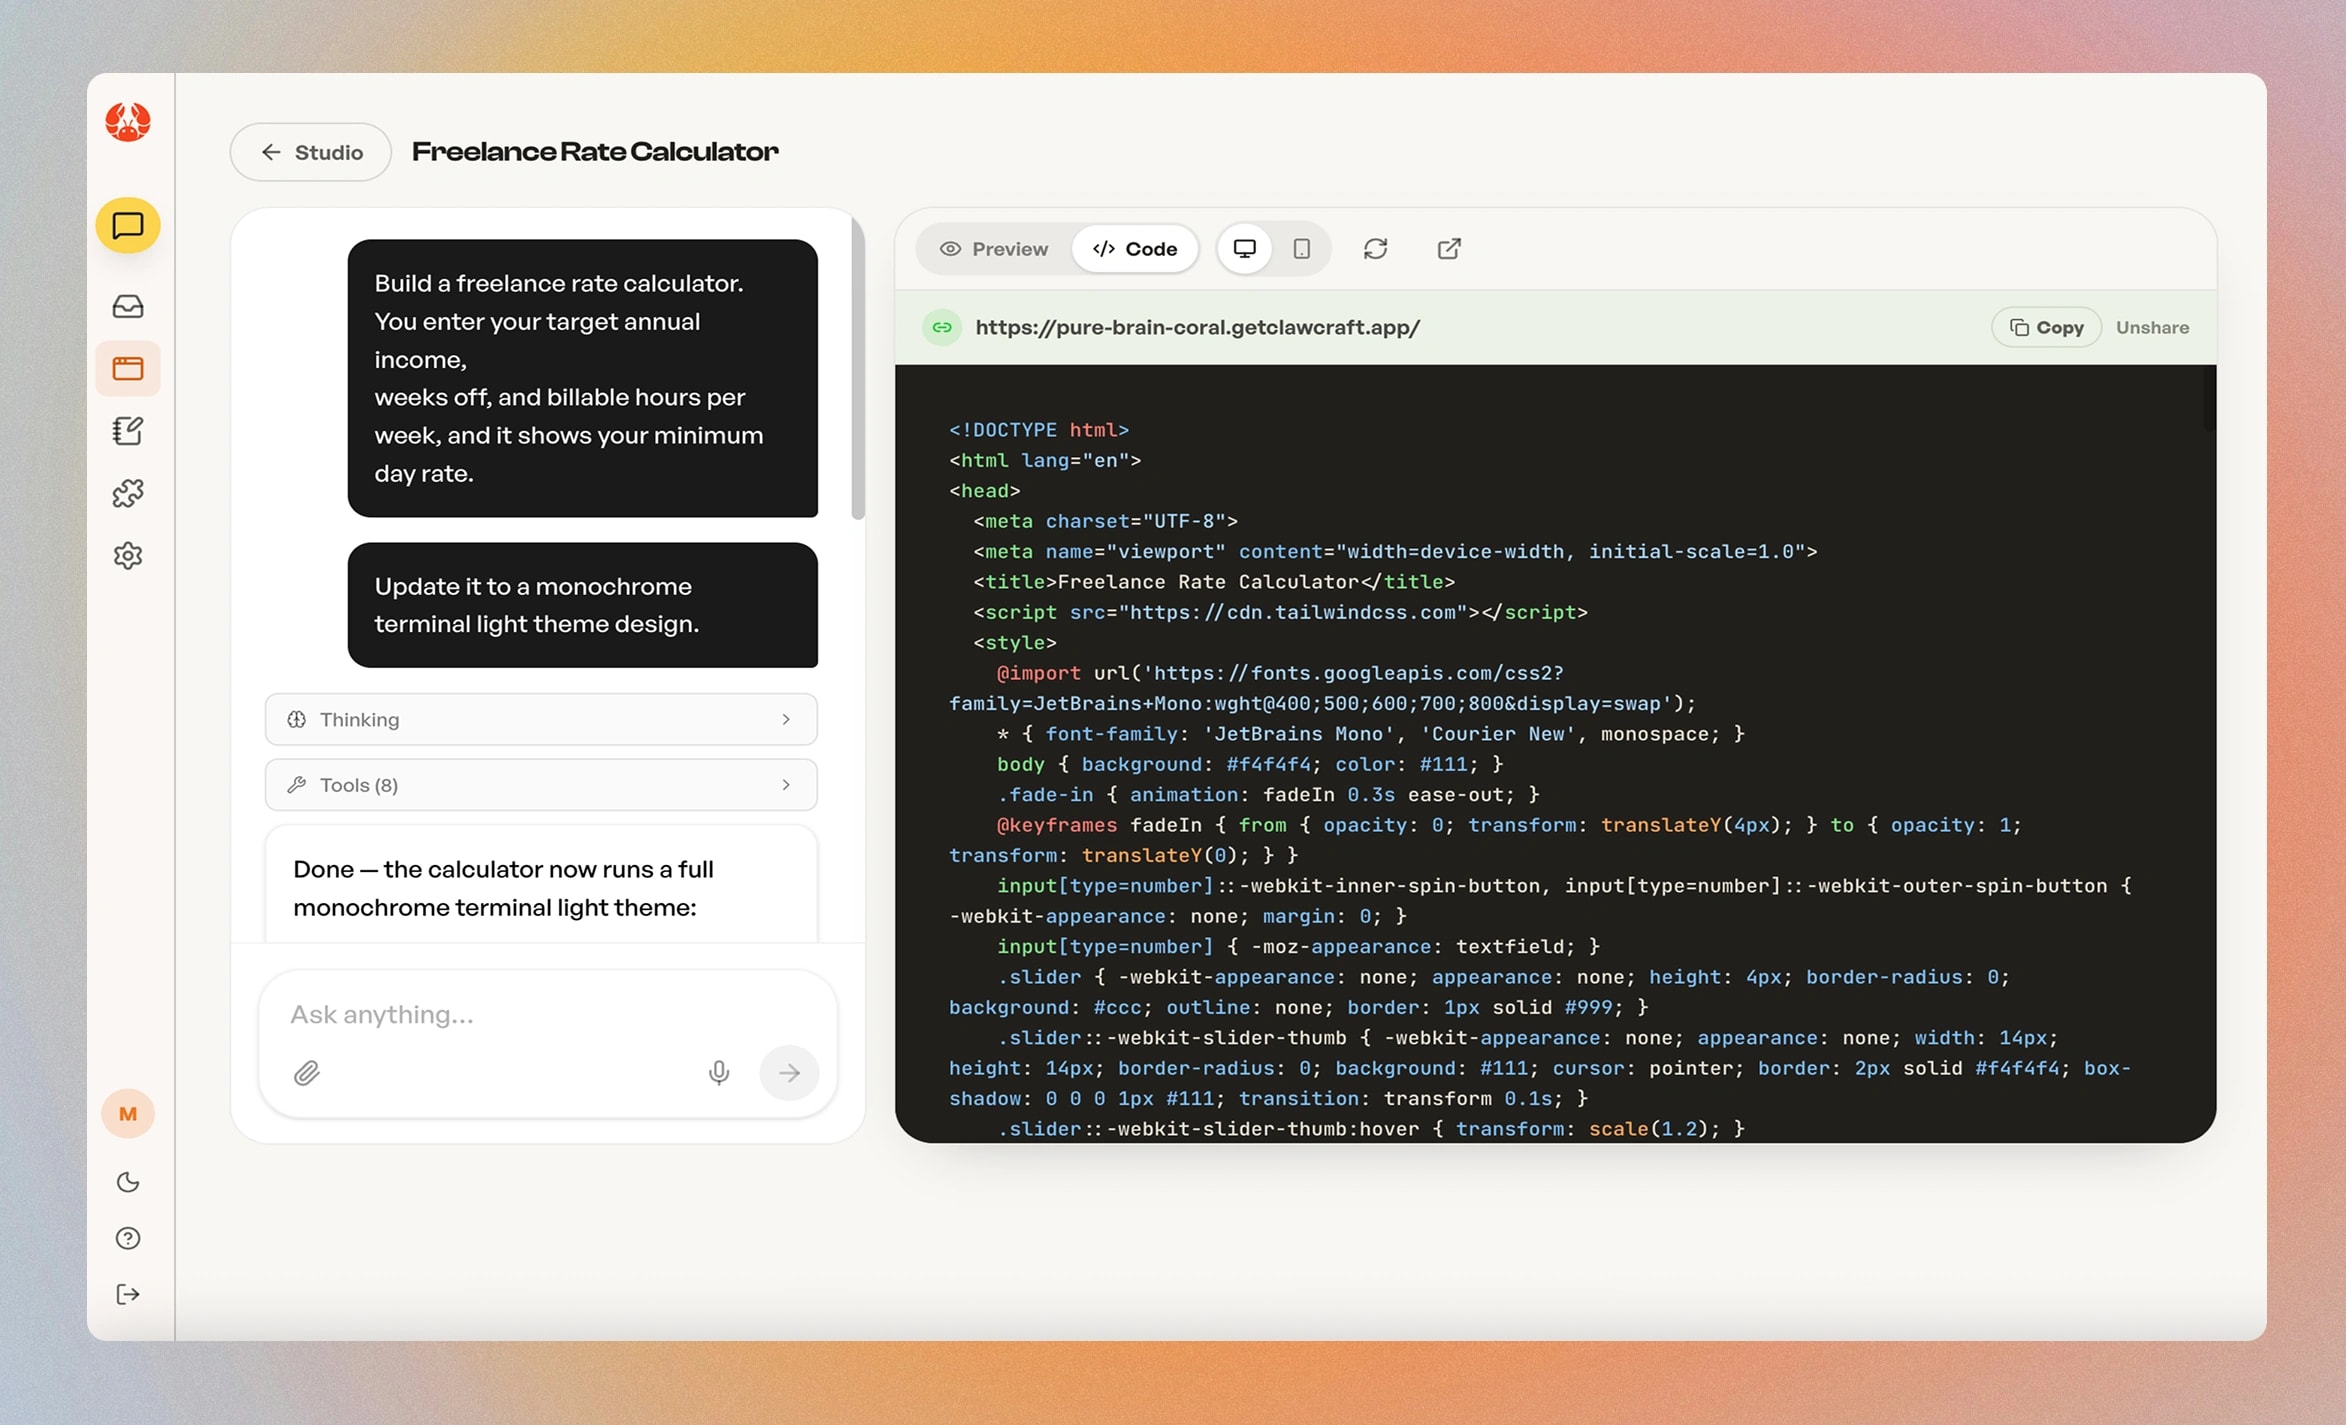Expand the Tools (8) section
The image size is (2346, 1425).
pos(541,785)
